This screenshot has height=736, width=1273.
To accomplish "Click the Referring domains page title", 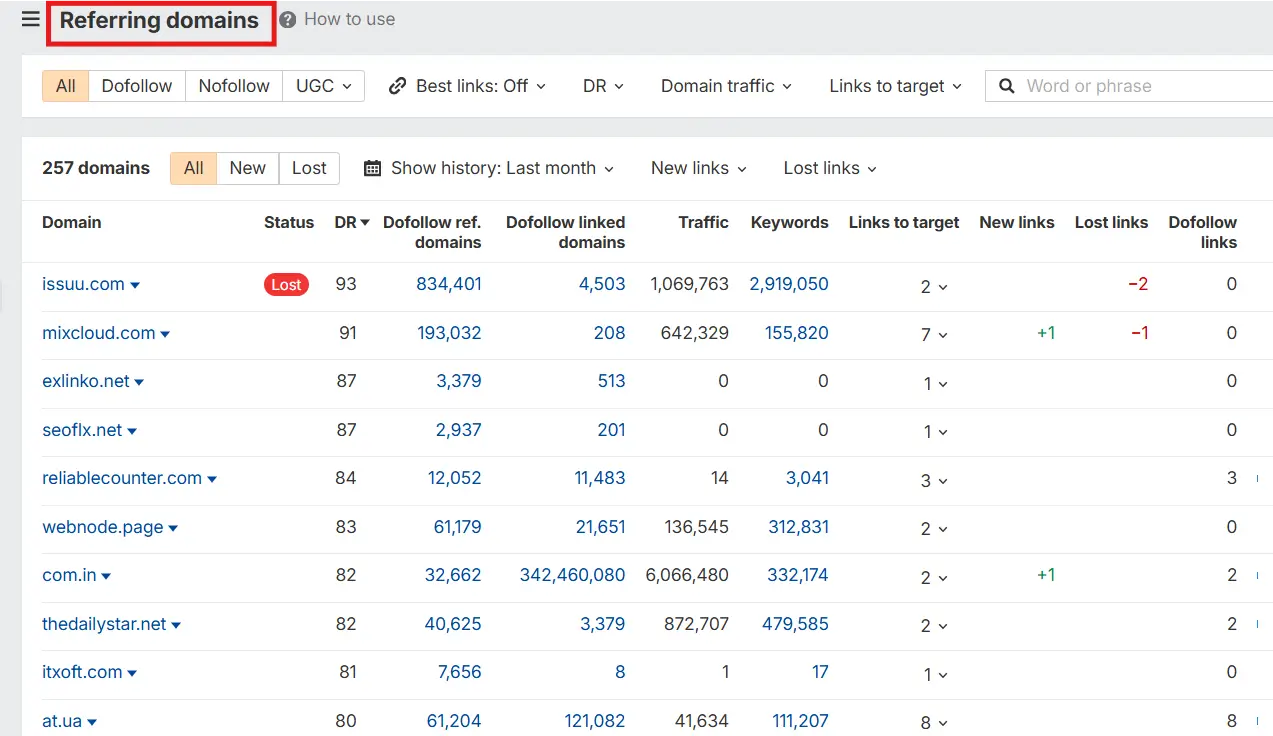I will (x=159, y=20).
